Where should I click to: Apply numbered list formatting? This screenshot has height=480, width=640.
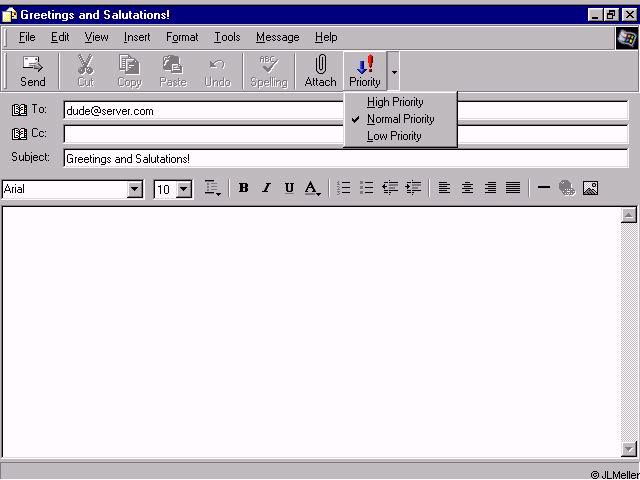(x=344, y=188)
